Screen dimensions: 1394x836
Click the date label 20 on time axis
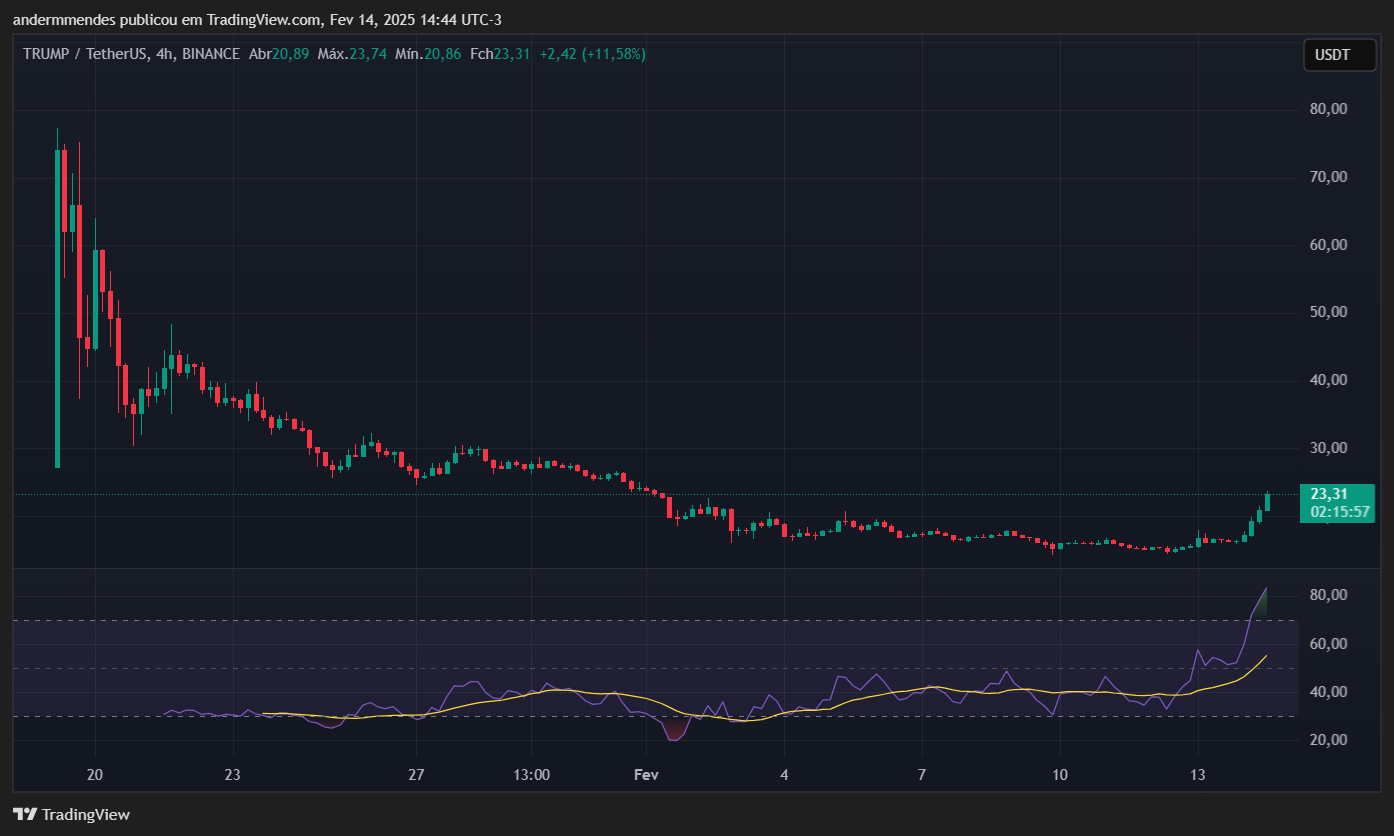coord(95,775)
